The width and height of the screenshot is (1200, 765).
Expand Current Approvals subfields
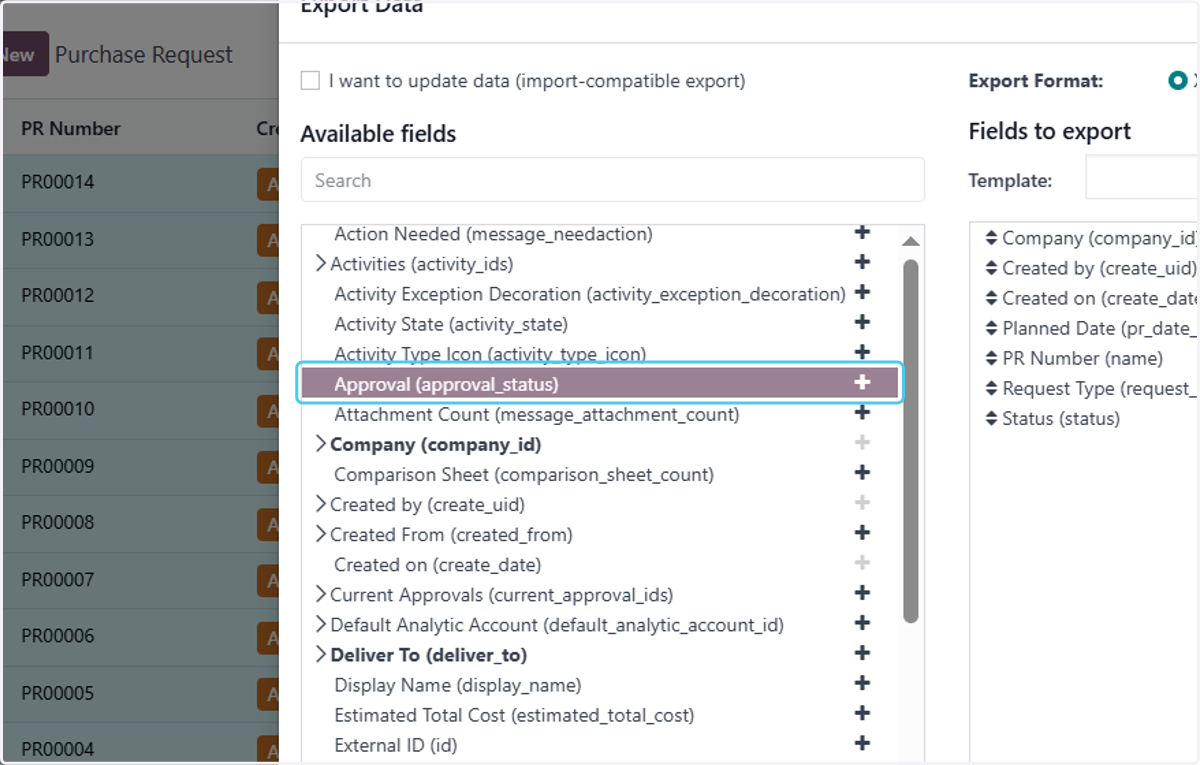[x=321, y=594]
